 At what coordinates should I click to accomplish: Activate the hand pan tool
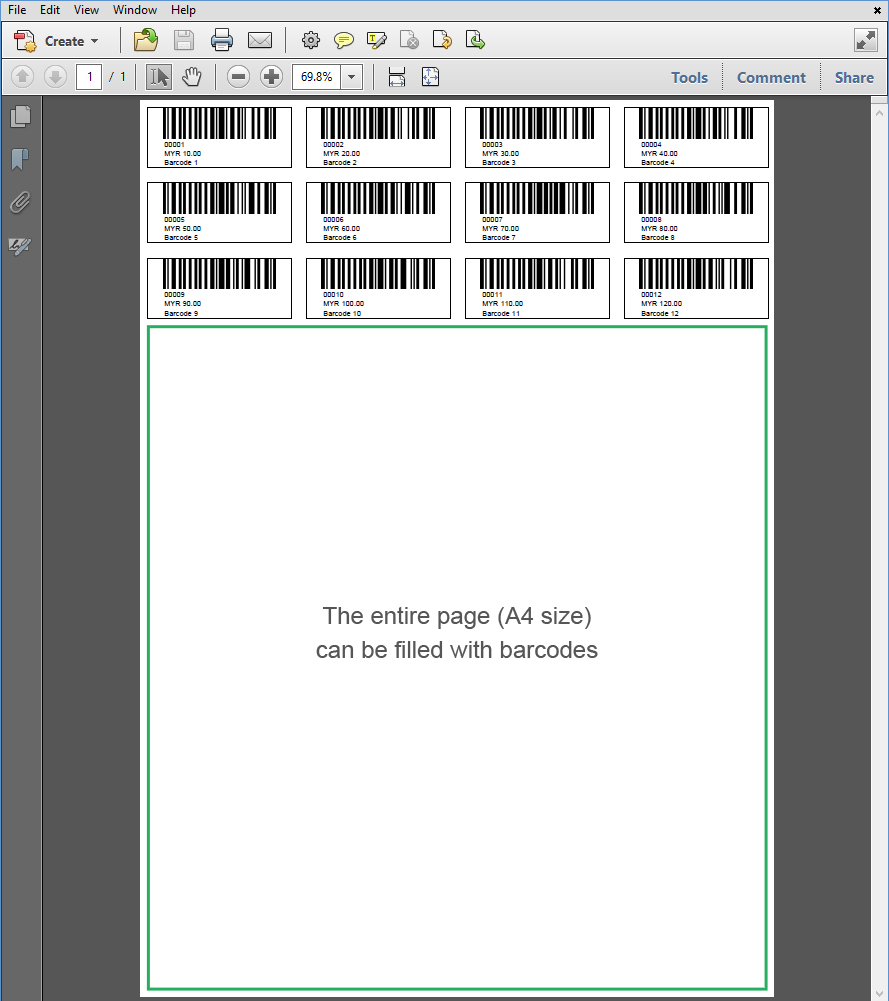(191, 77)
